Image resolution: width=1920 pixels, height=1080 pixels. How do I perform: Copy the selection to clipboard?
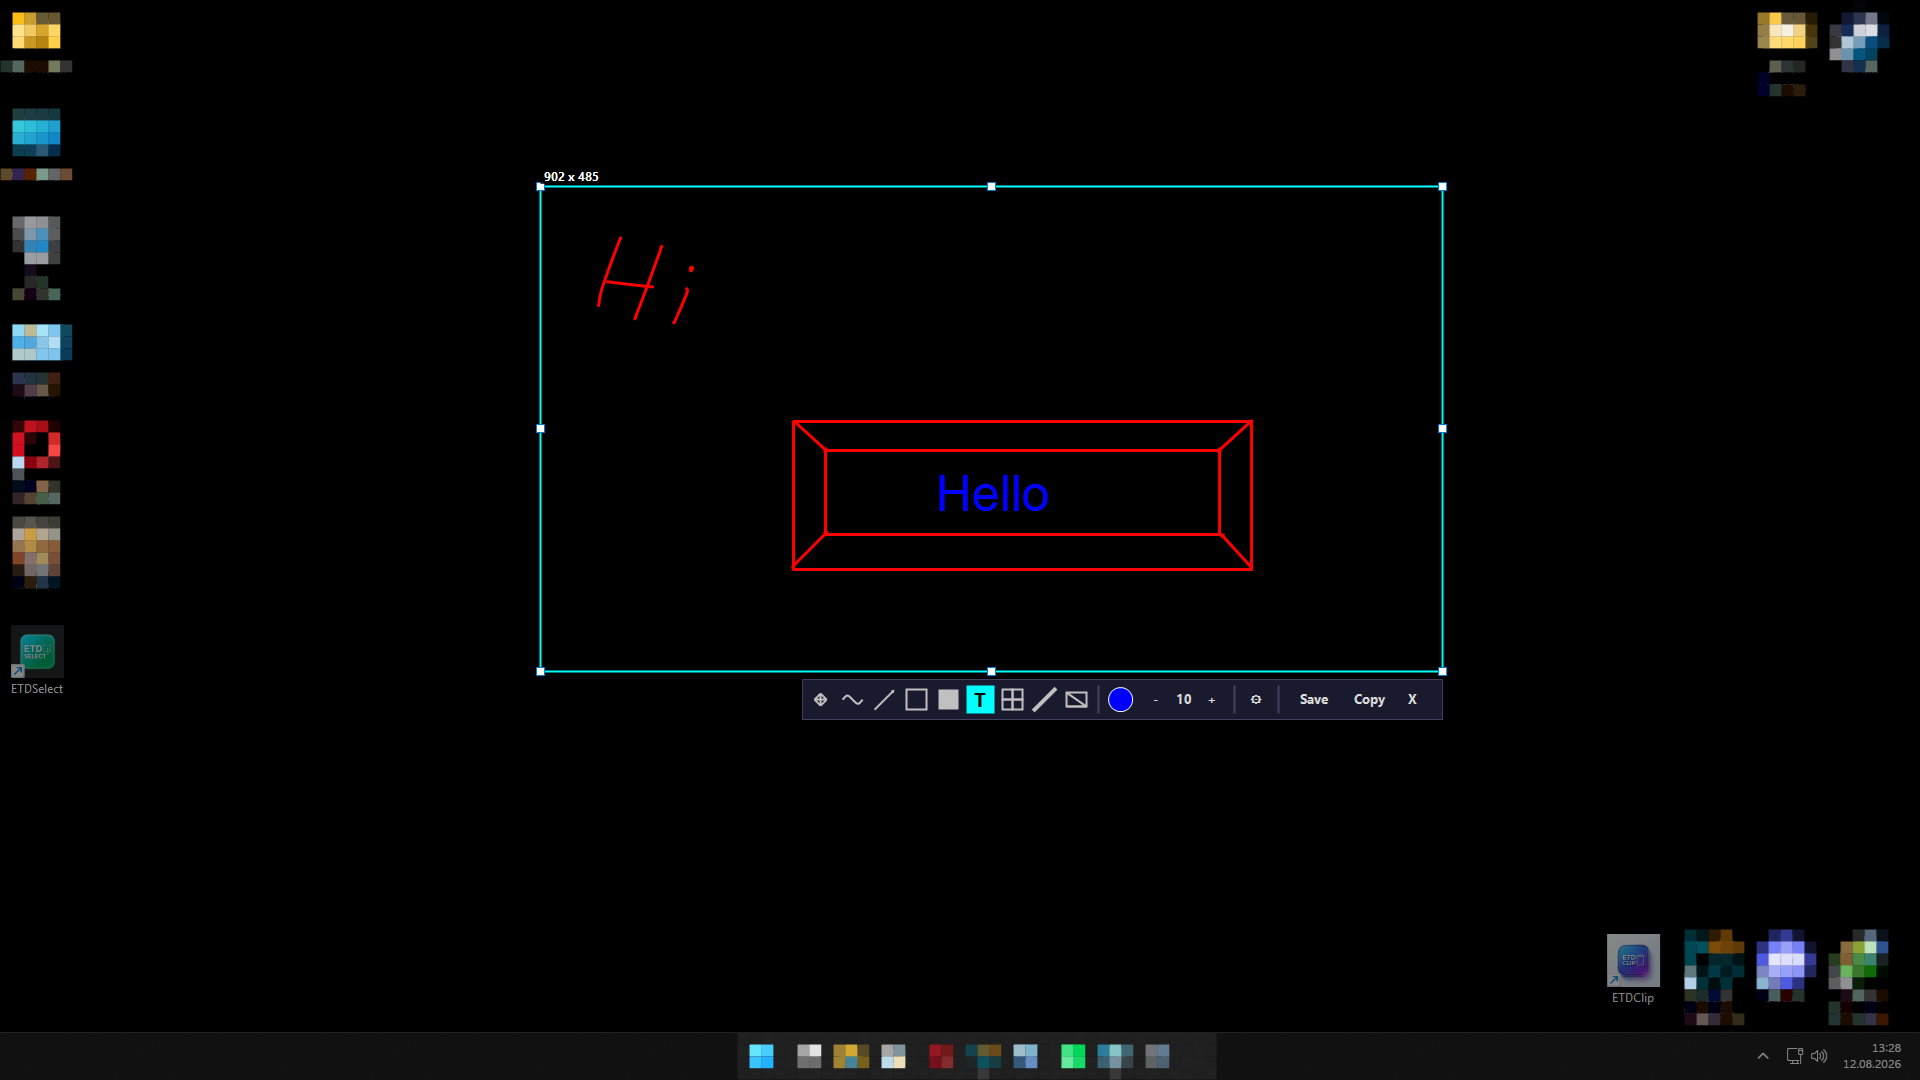(x=1369, y=700)
